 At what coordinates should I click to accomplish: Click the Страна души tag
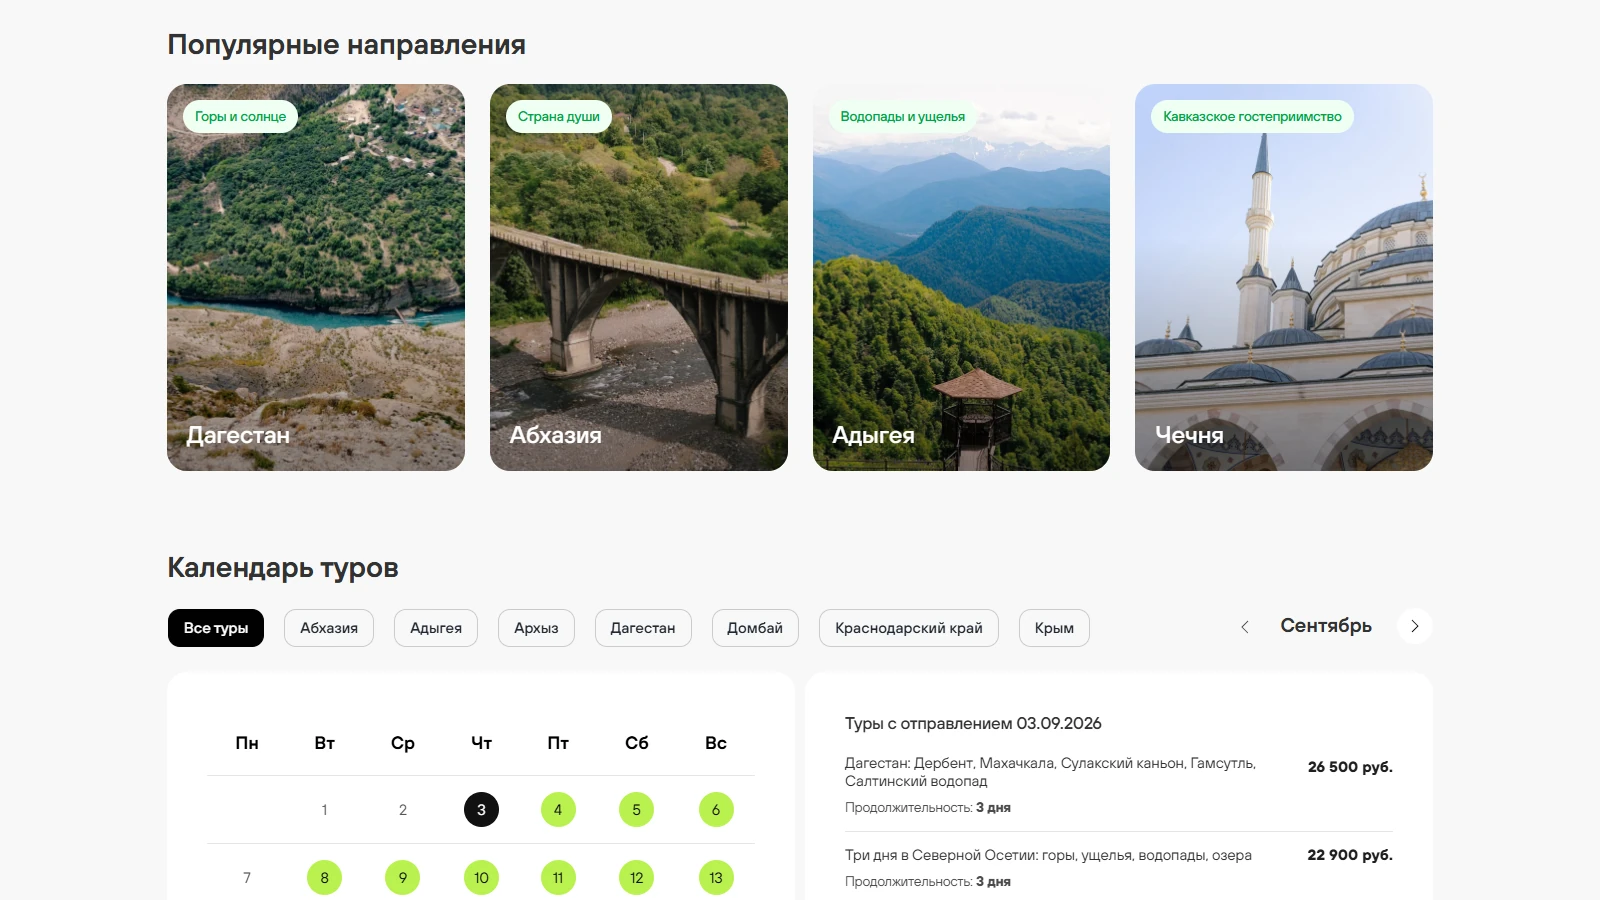(559, 116)
